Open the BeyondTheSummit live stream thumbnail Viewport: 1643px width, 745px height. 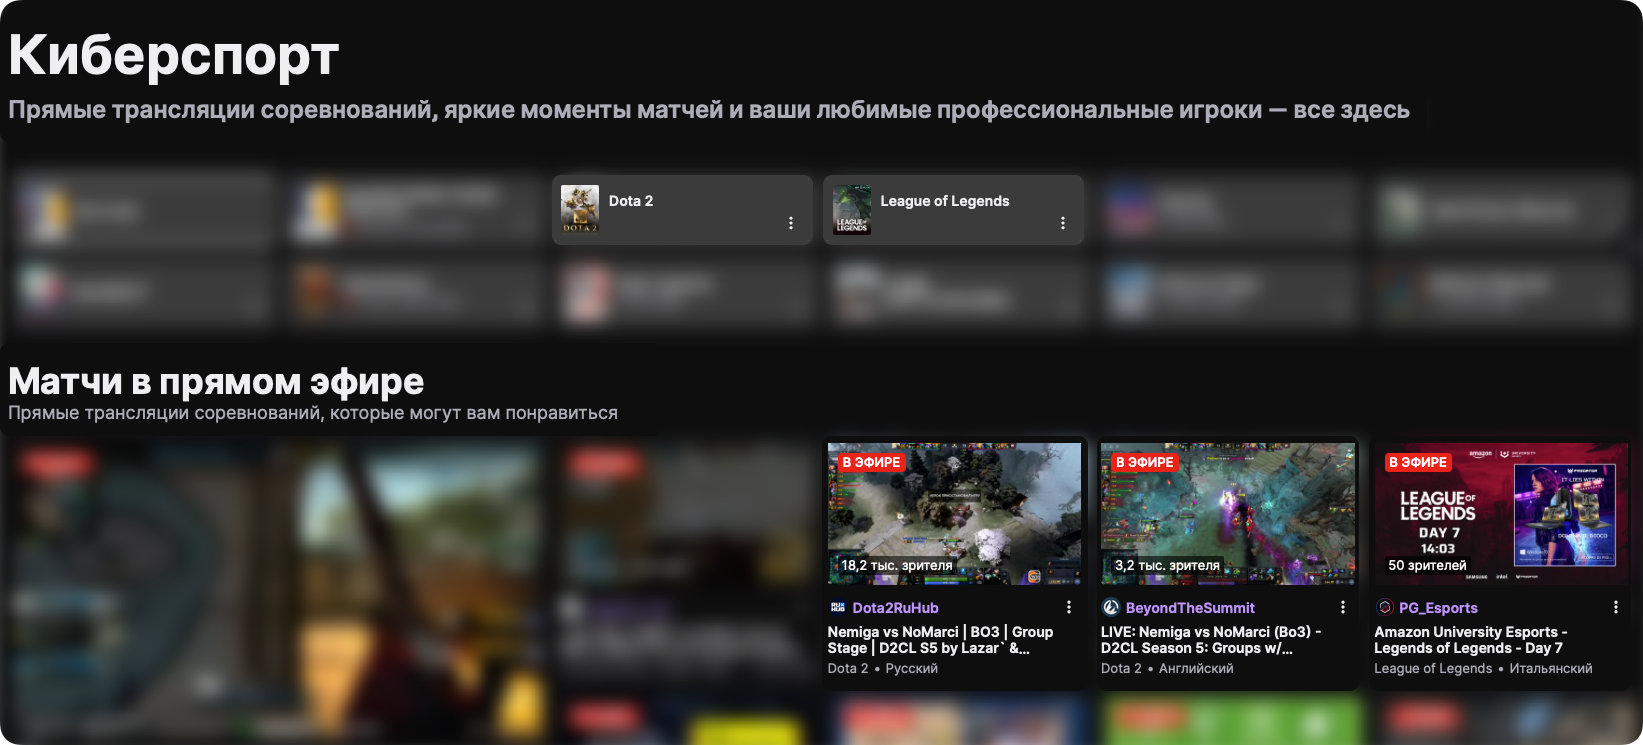1228,514
